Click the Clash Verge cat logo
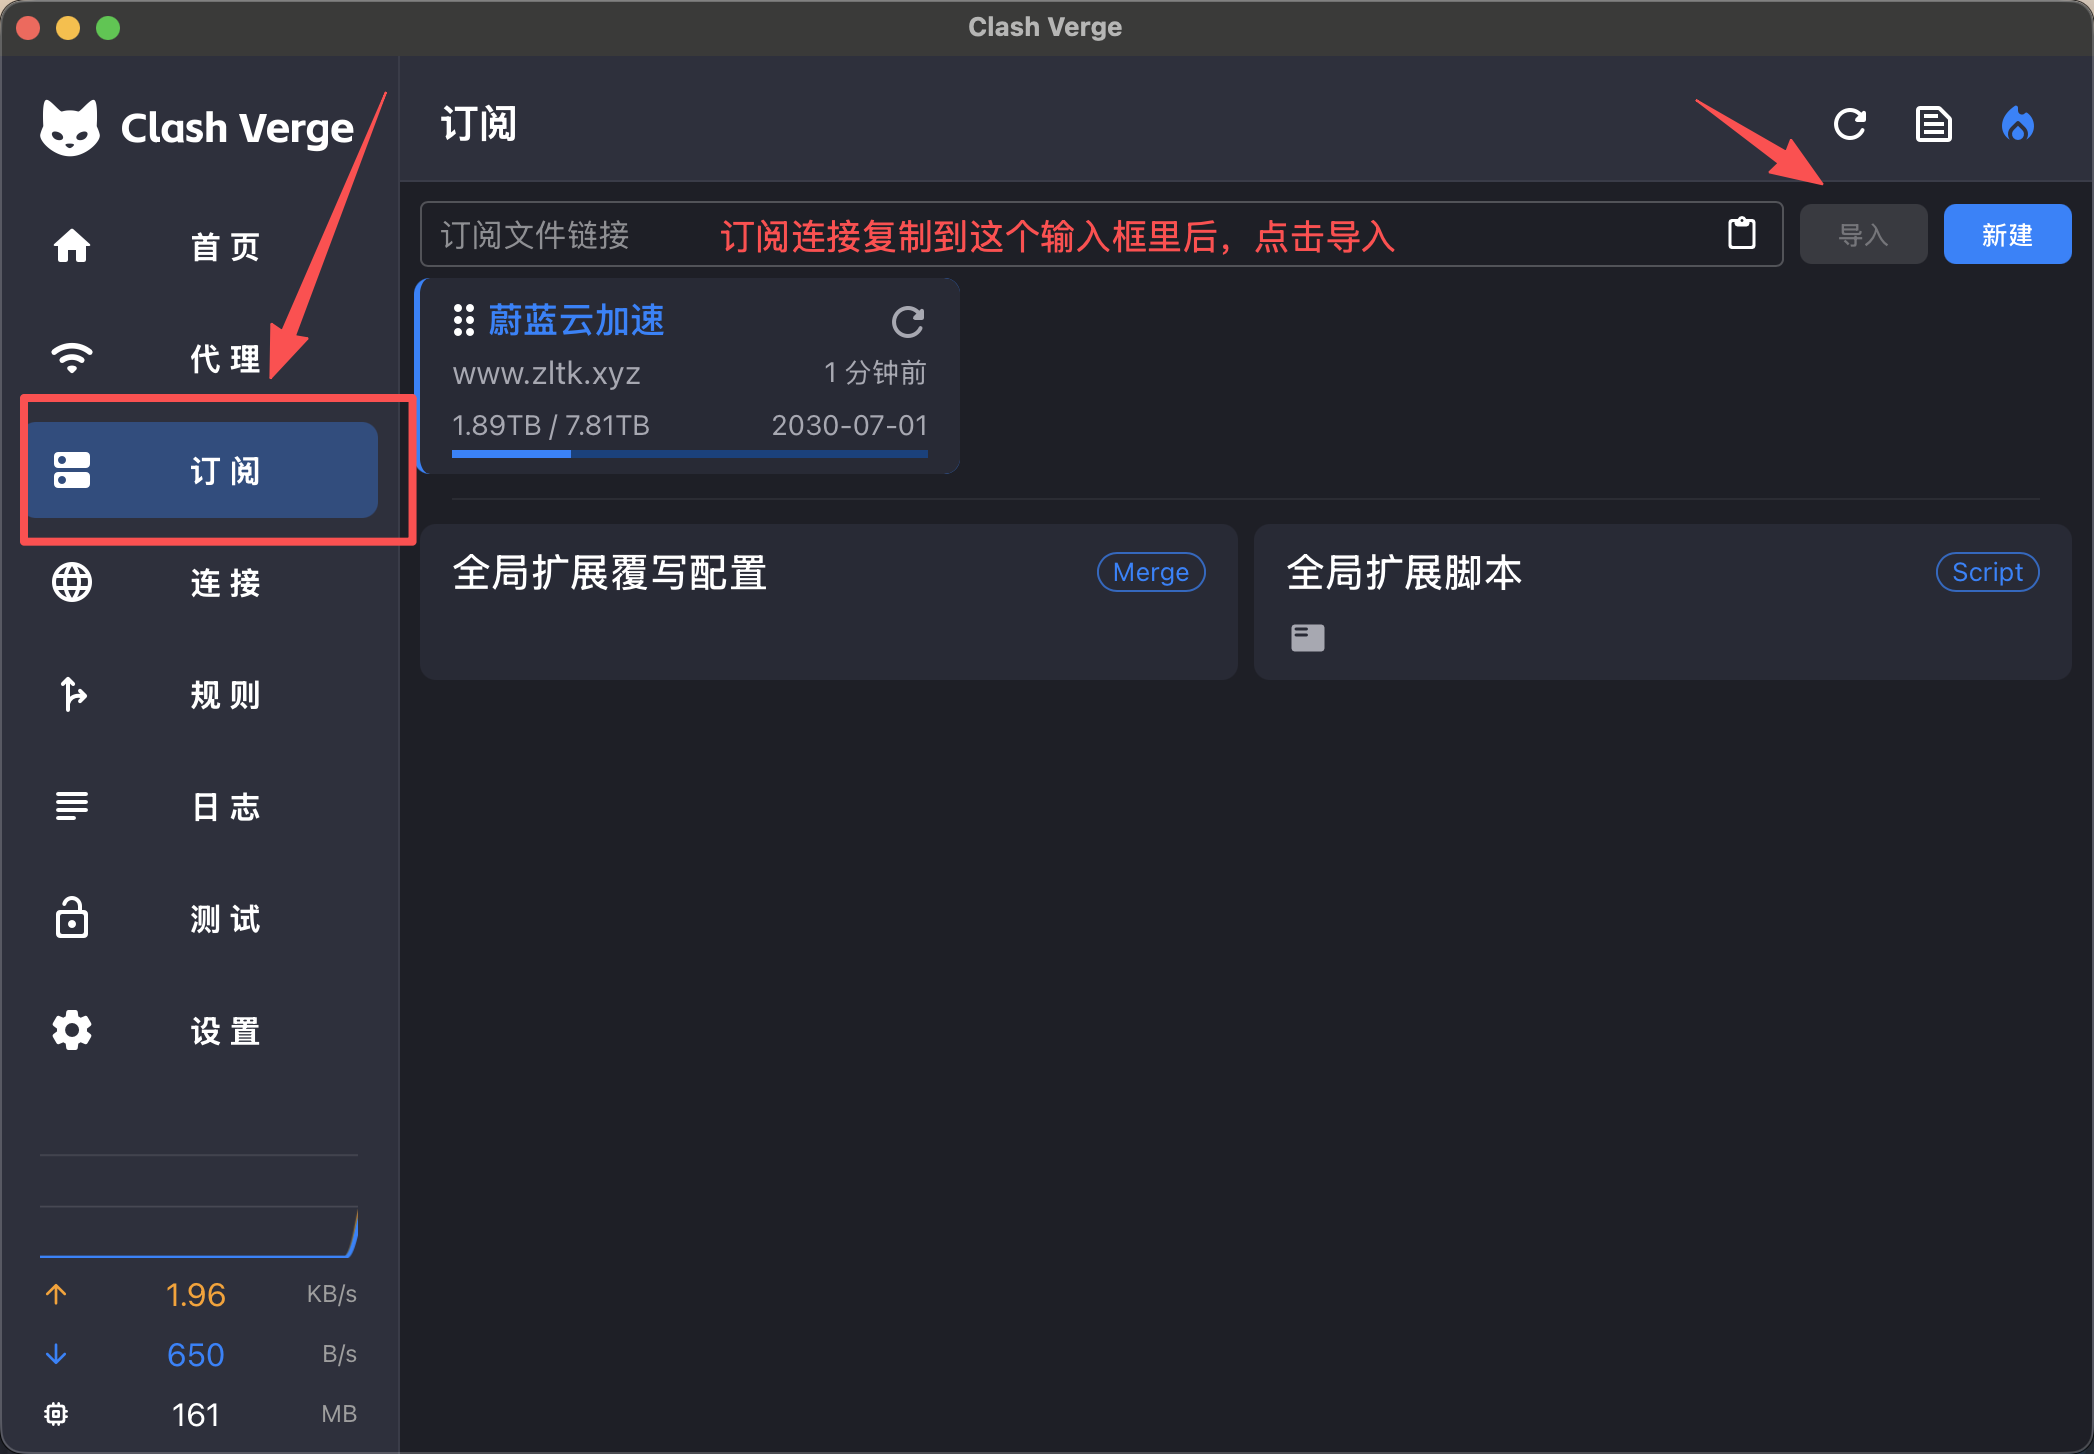The height and width of the screenshot is (1454, 2094). [70, 128]
